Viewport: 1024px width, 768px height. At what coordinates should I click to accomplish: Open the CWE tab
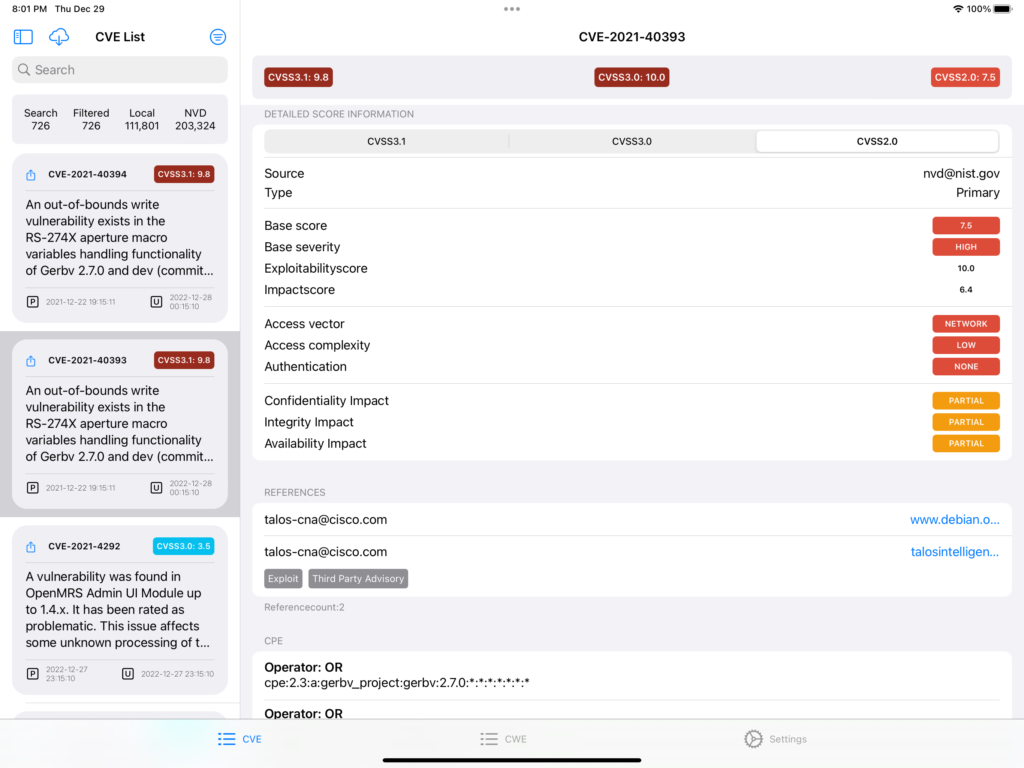(503, 739)
